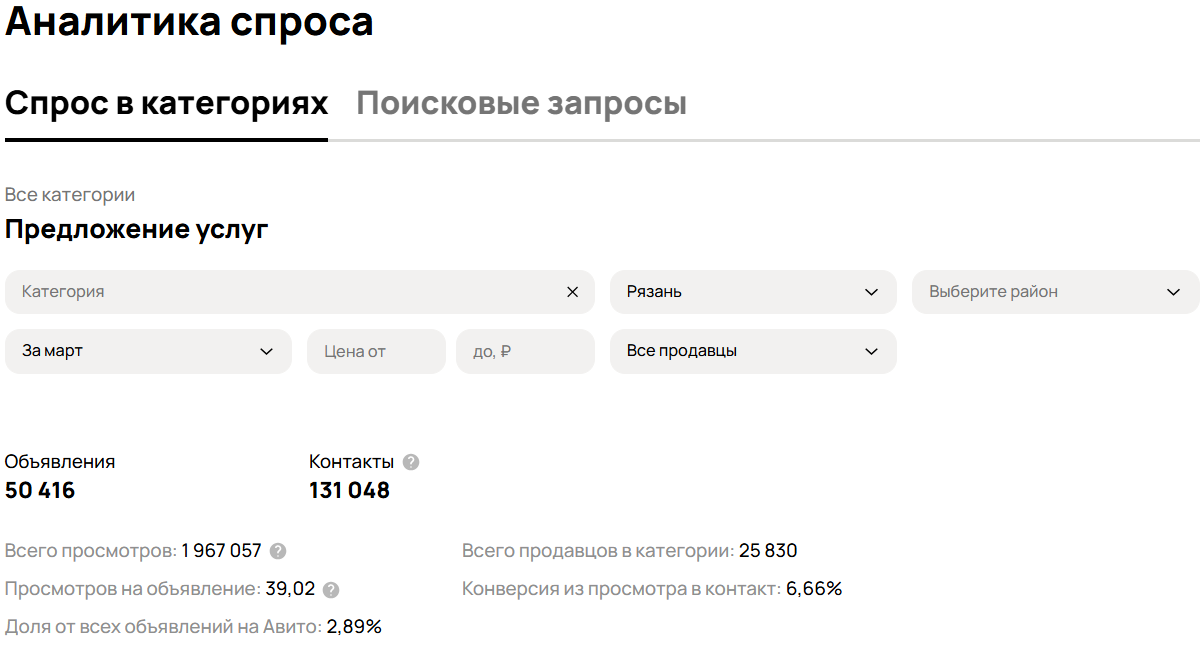Clear the Категория field with the X icon

coord(573,292)
